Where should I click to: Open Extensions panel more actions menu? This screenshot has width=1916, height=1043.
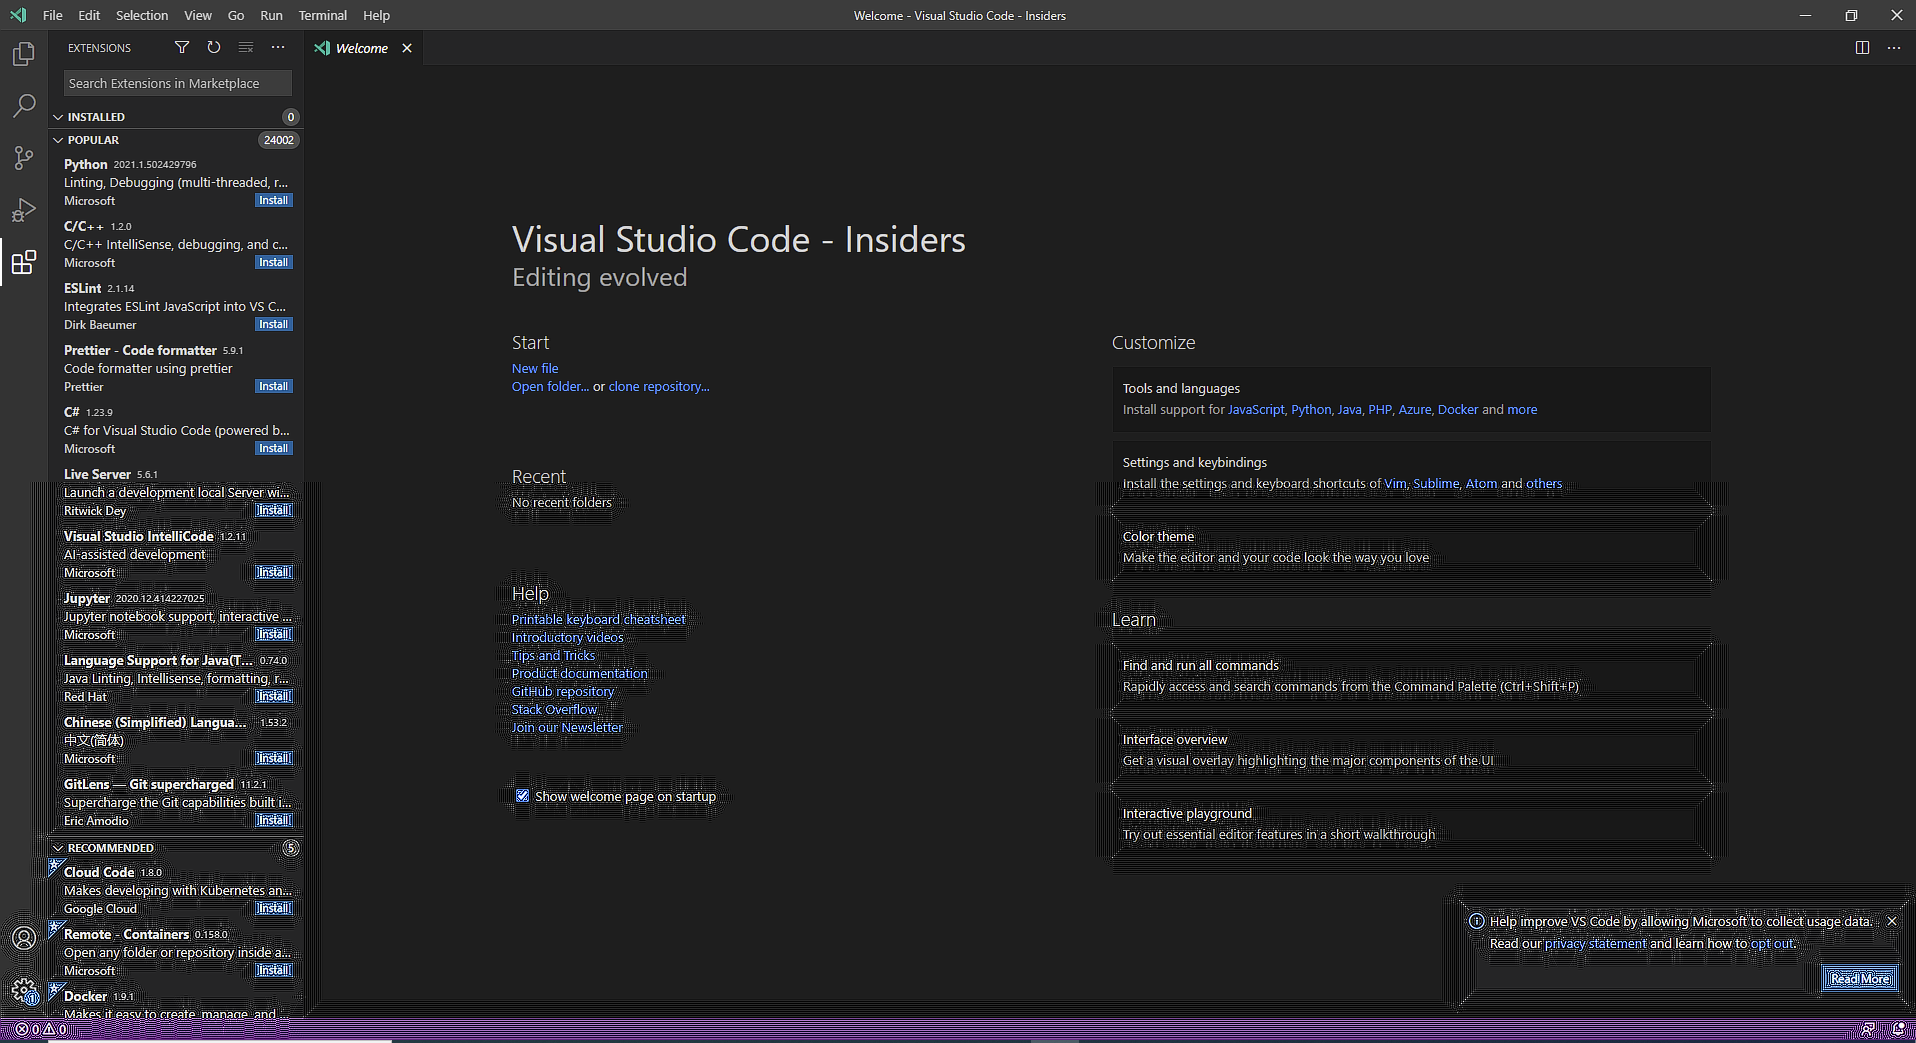(278, 47)
